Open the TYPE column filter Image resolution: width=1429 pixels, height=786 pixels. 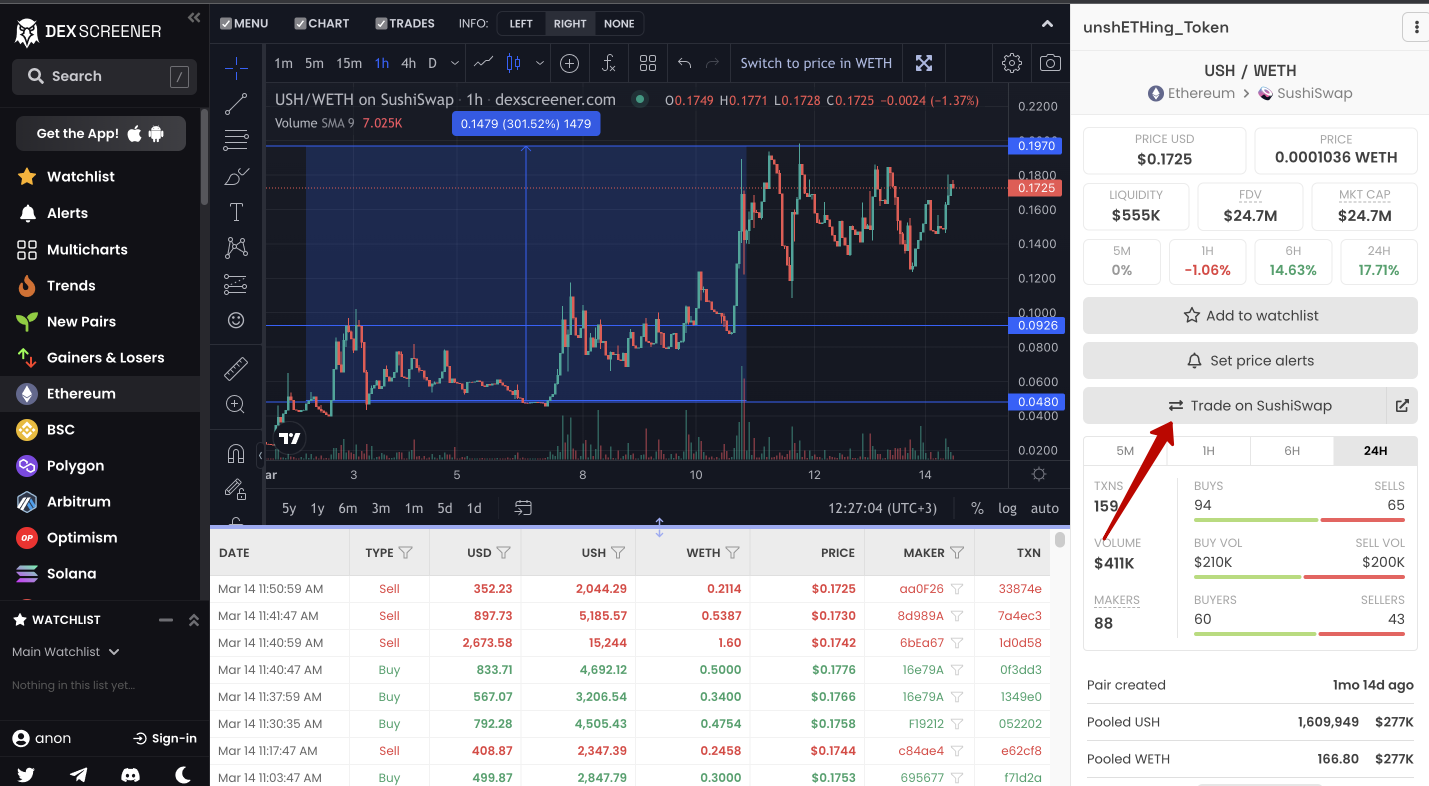pyautogui.click(x=405, y=553)
